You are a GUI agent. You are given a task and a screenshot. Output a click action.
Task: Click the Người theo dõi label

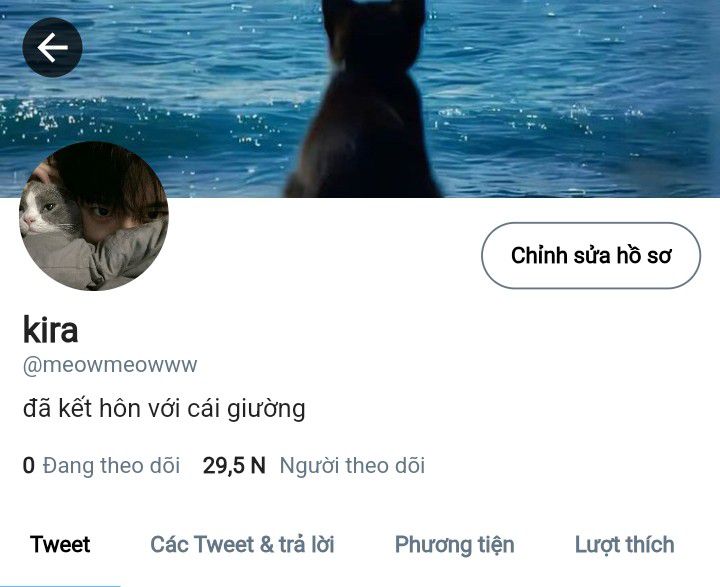click(x=352, y=465)
